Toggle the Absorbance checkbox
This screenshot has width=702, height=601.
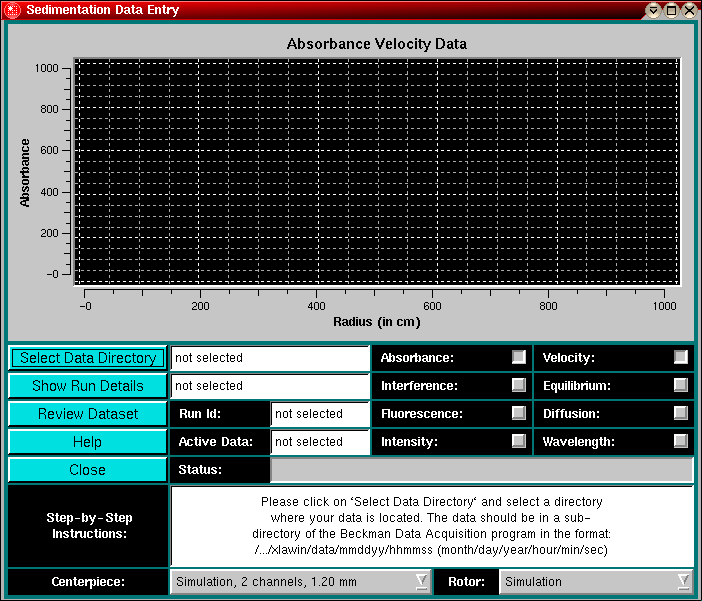[x=518, y=357]
